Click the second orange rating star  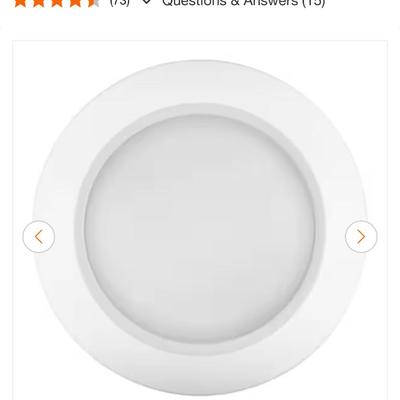click(x=39, y=3)
